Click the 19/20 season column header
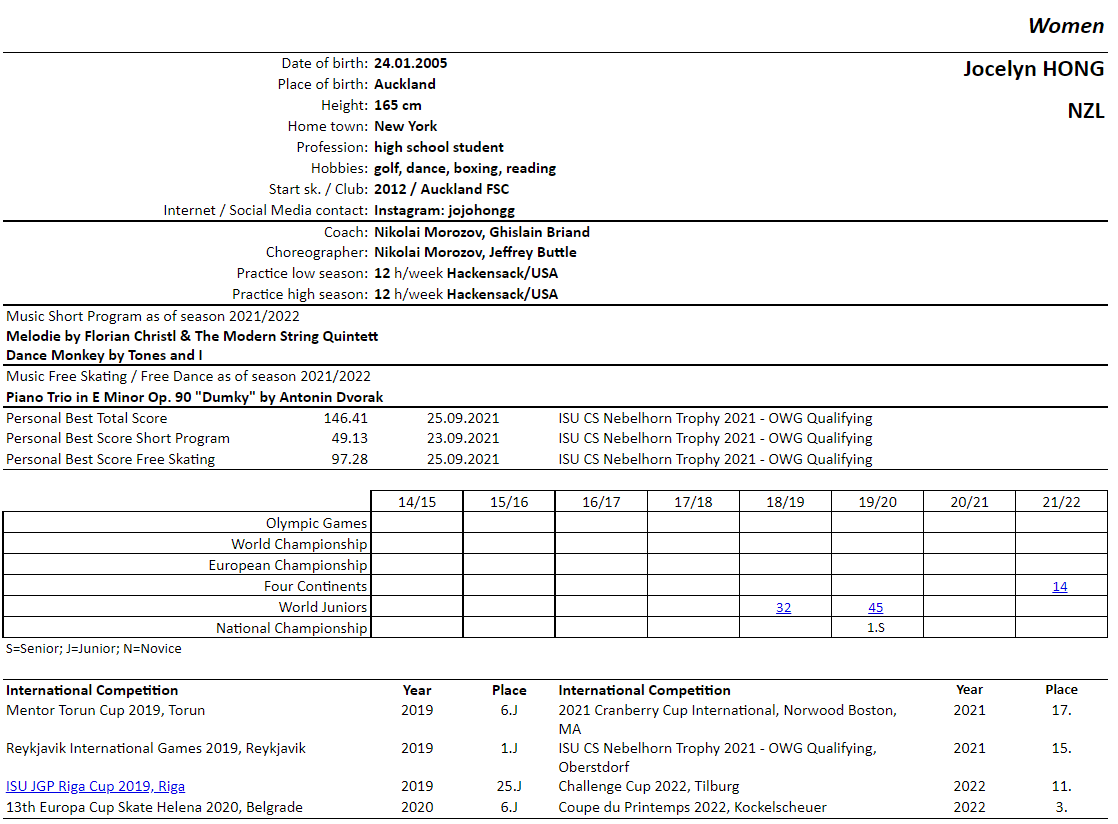This screenshot has height=824, width=1118. [x=877, y=502]
